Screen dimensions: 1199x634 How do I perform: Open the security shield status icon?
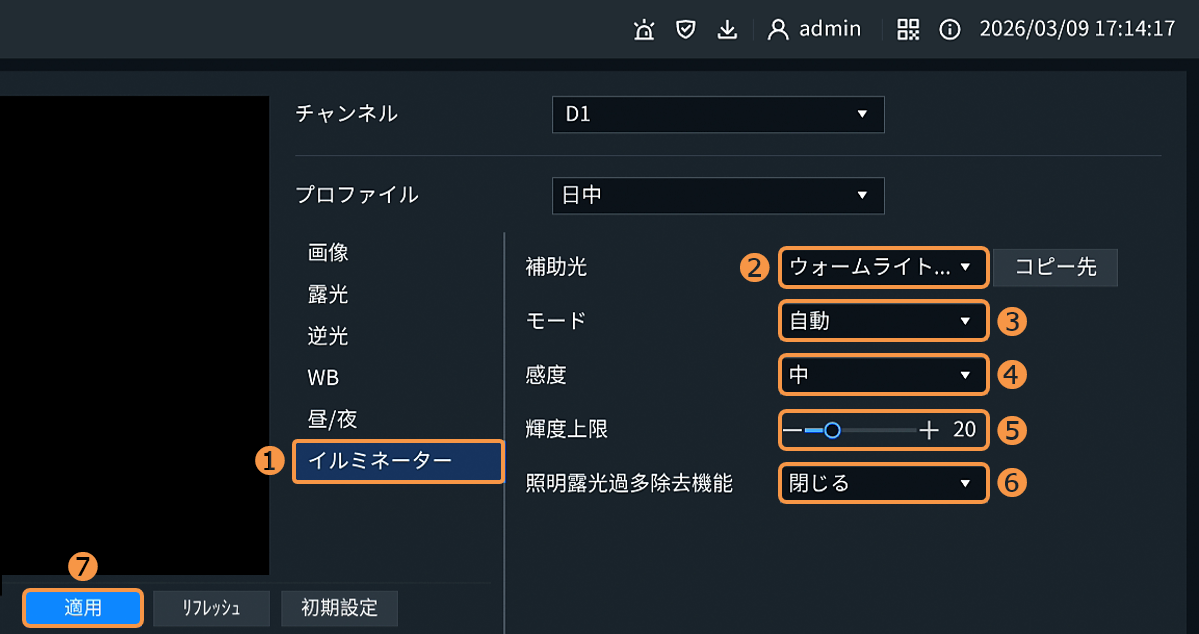685,30
